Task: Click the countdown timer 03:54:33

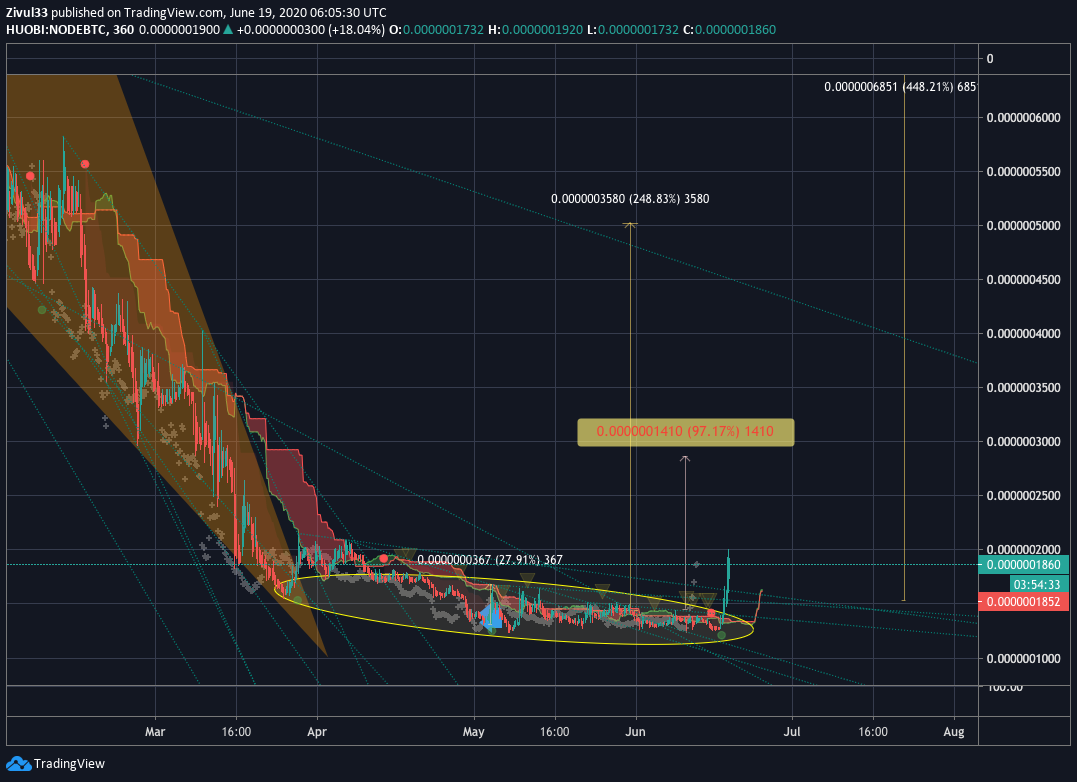Action: pos(1039,584)
